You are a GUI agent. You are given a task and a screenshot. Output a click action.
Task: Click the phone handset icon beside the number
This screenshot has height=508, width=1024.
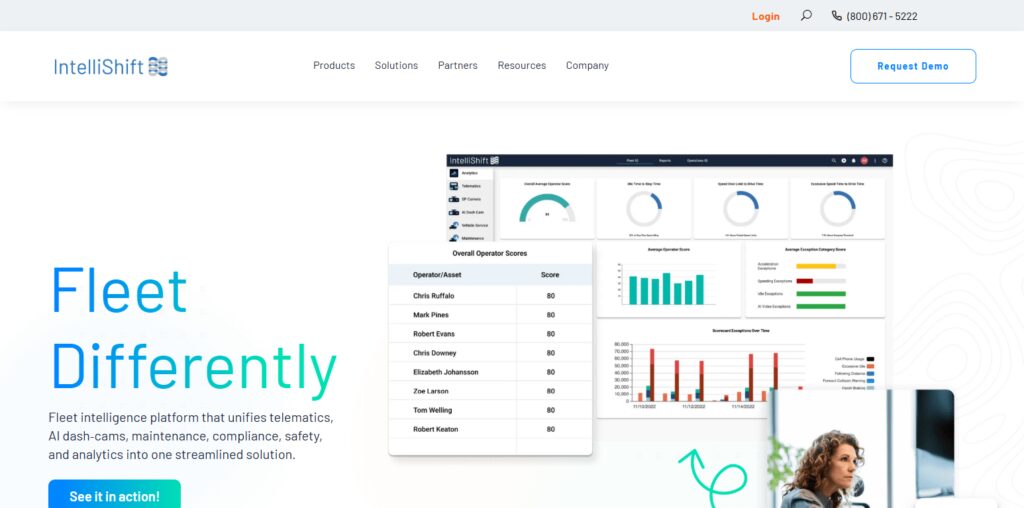pyautogui.click(x=837, y=16)
